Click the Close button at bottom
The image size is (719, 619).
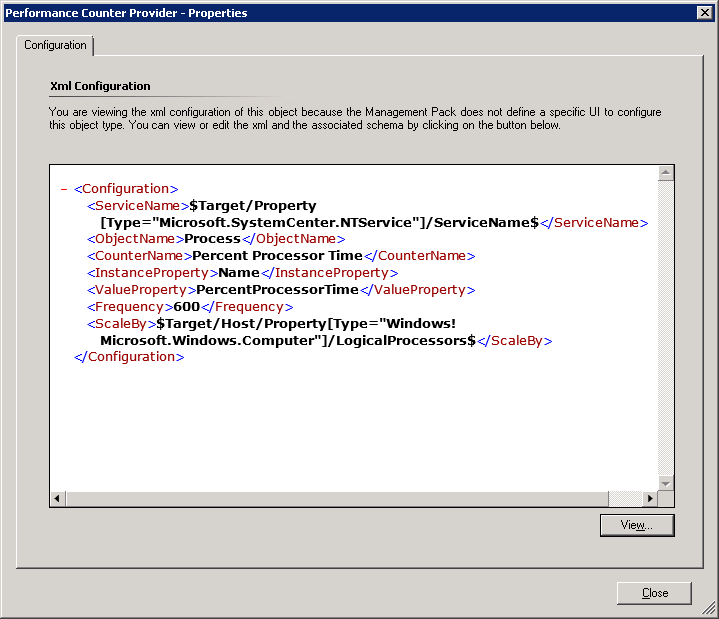coord(654,593)
